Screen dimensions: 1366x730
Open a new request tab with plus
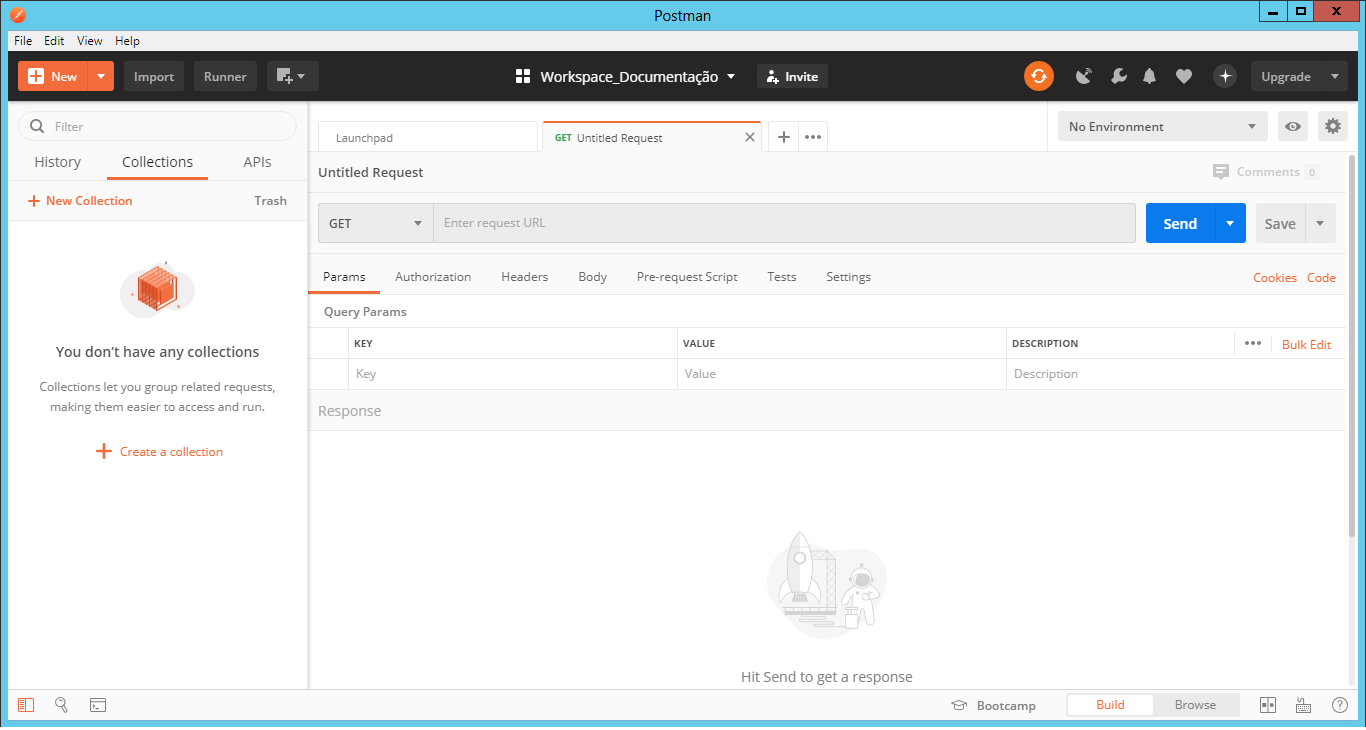click(x=784, y=137)
